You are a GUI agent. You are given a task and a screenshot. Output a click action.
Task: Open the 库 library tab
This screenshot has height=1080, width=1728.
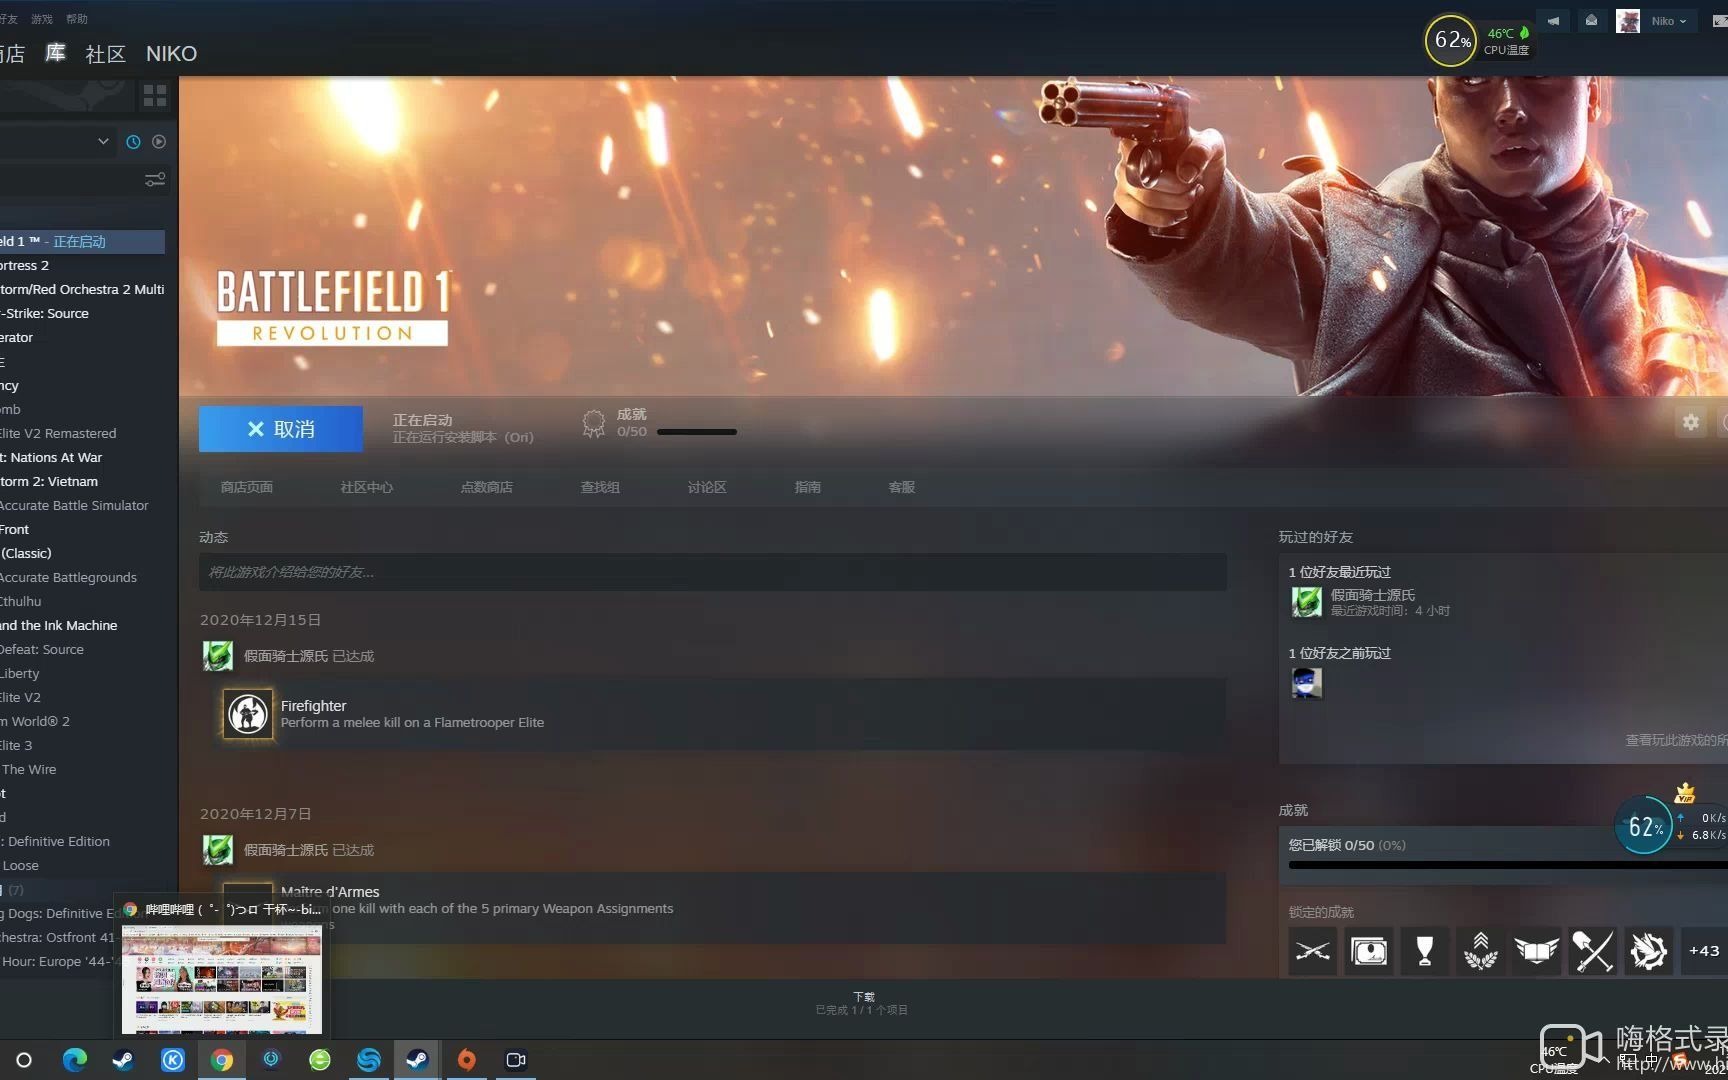click(55, 53)
